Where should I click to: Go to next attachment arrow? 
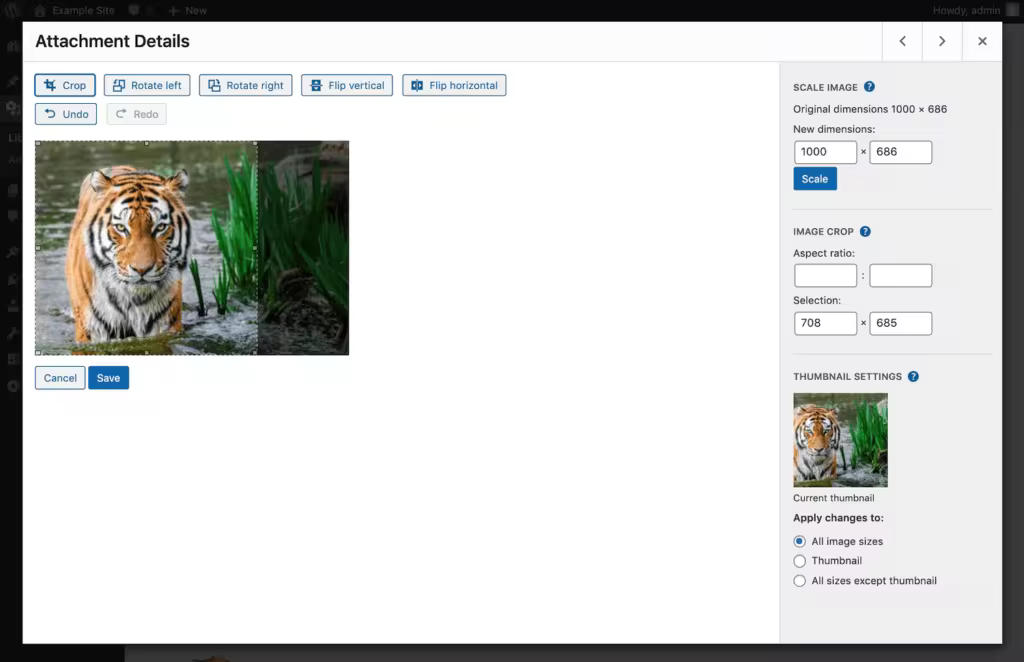942,41
